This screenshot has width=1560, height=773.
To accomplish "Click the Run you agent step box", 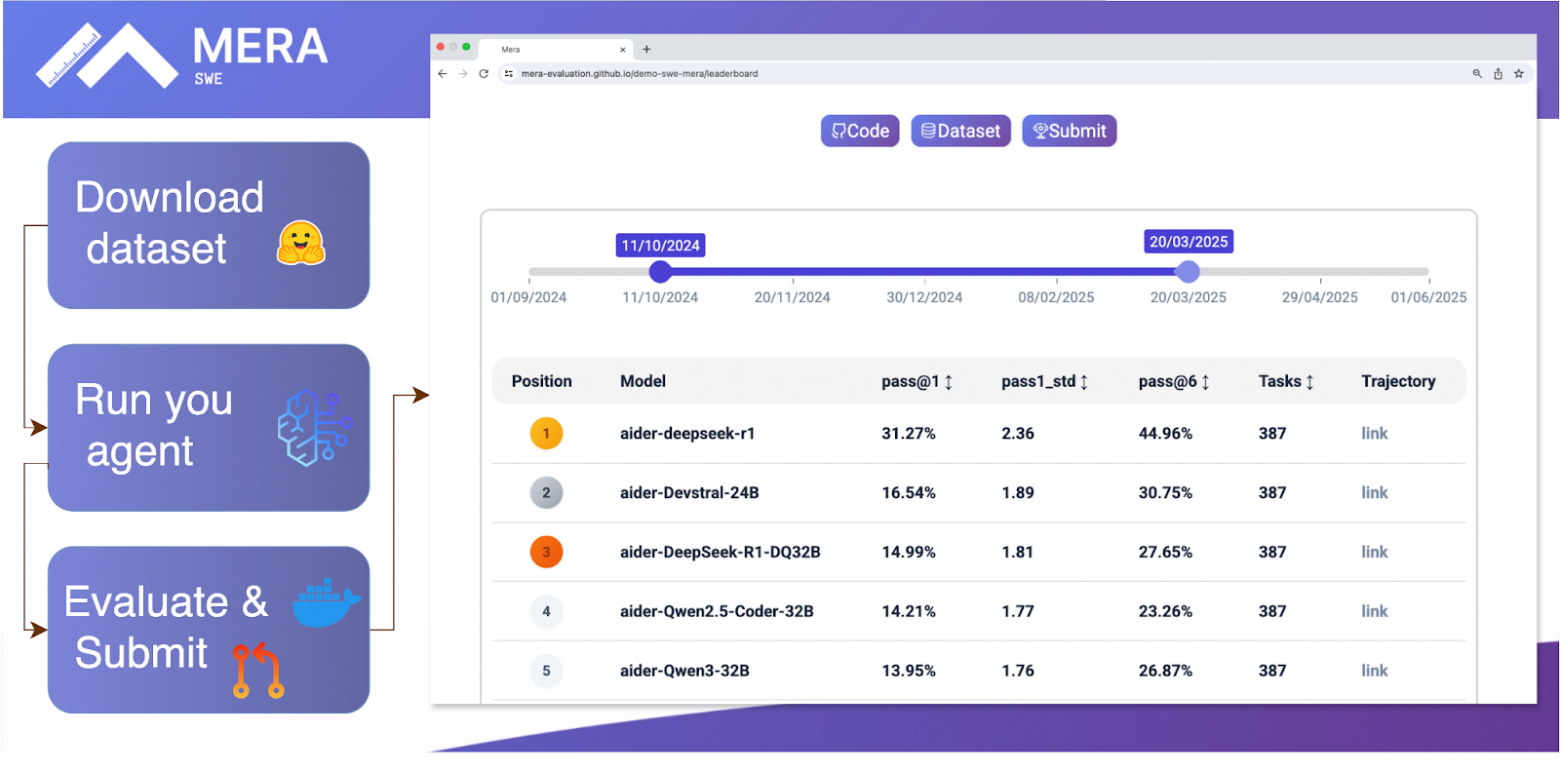I will click(x=209, y=427).
